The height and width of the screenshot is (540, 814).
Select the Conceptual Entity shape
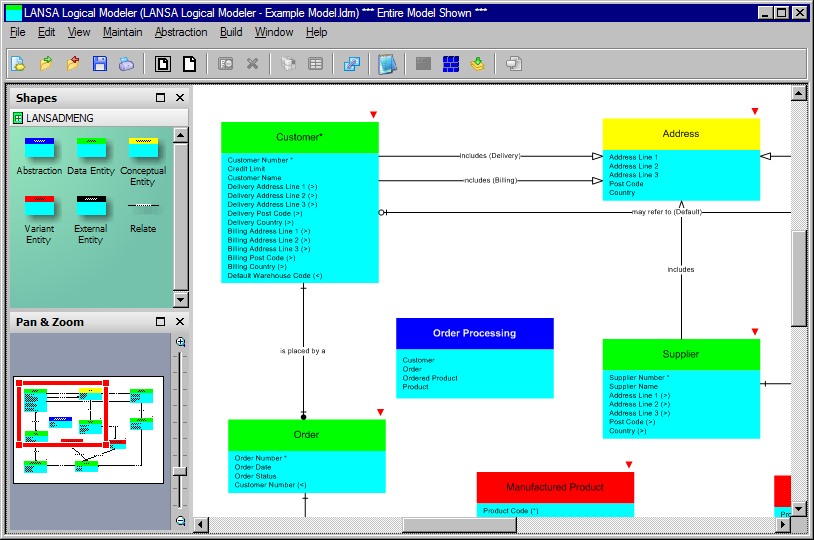click(143, 162)
